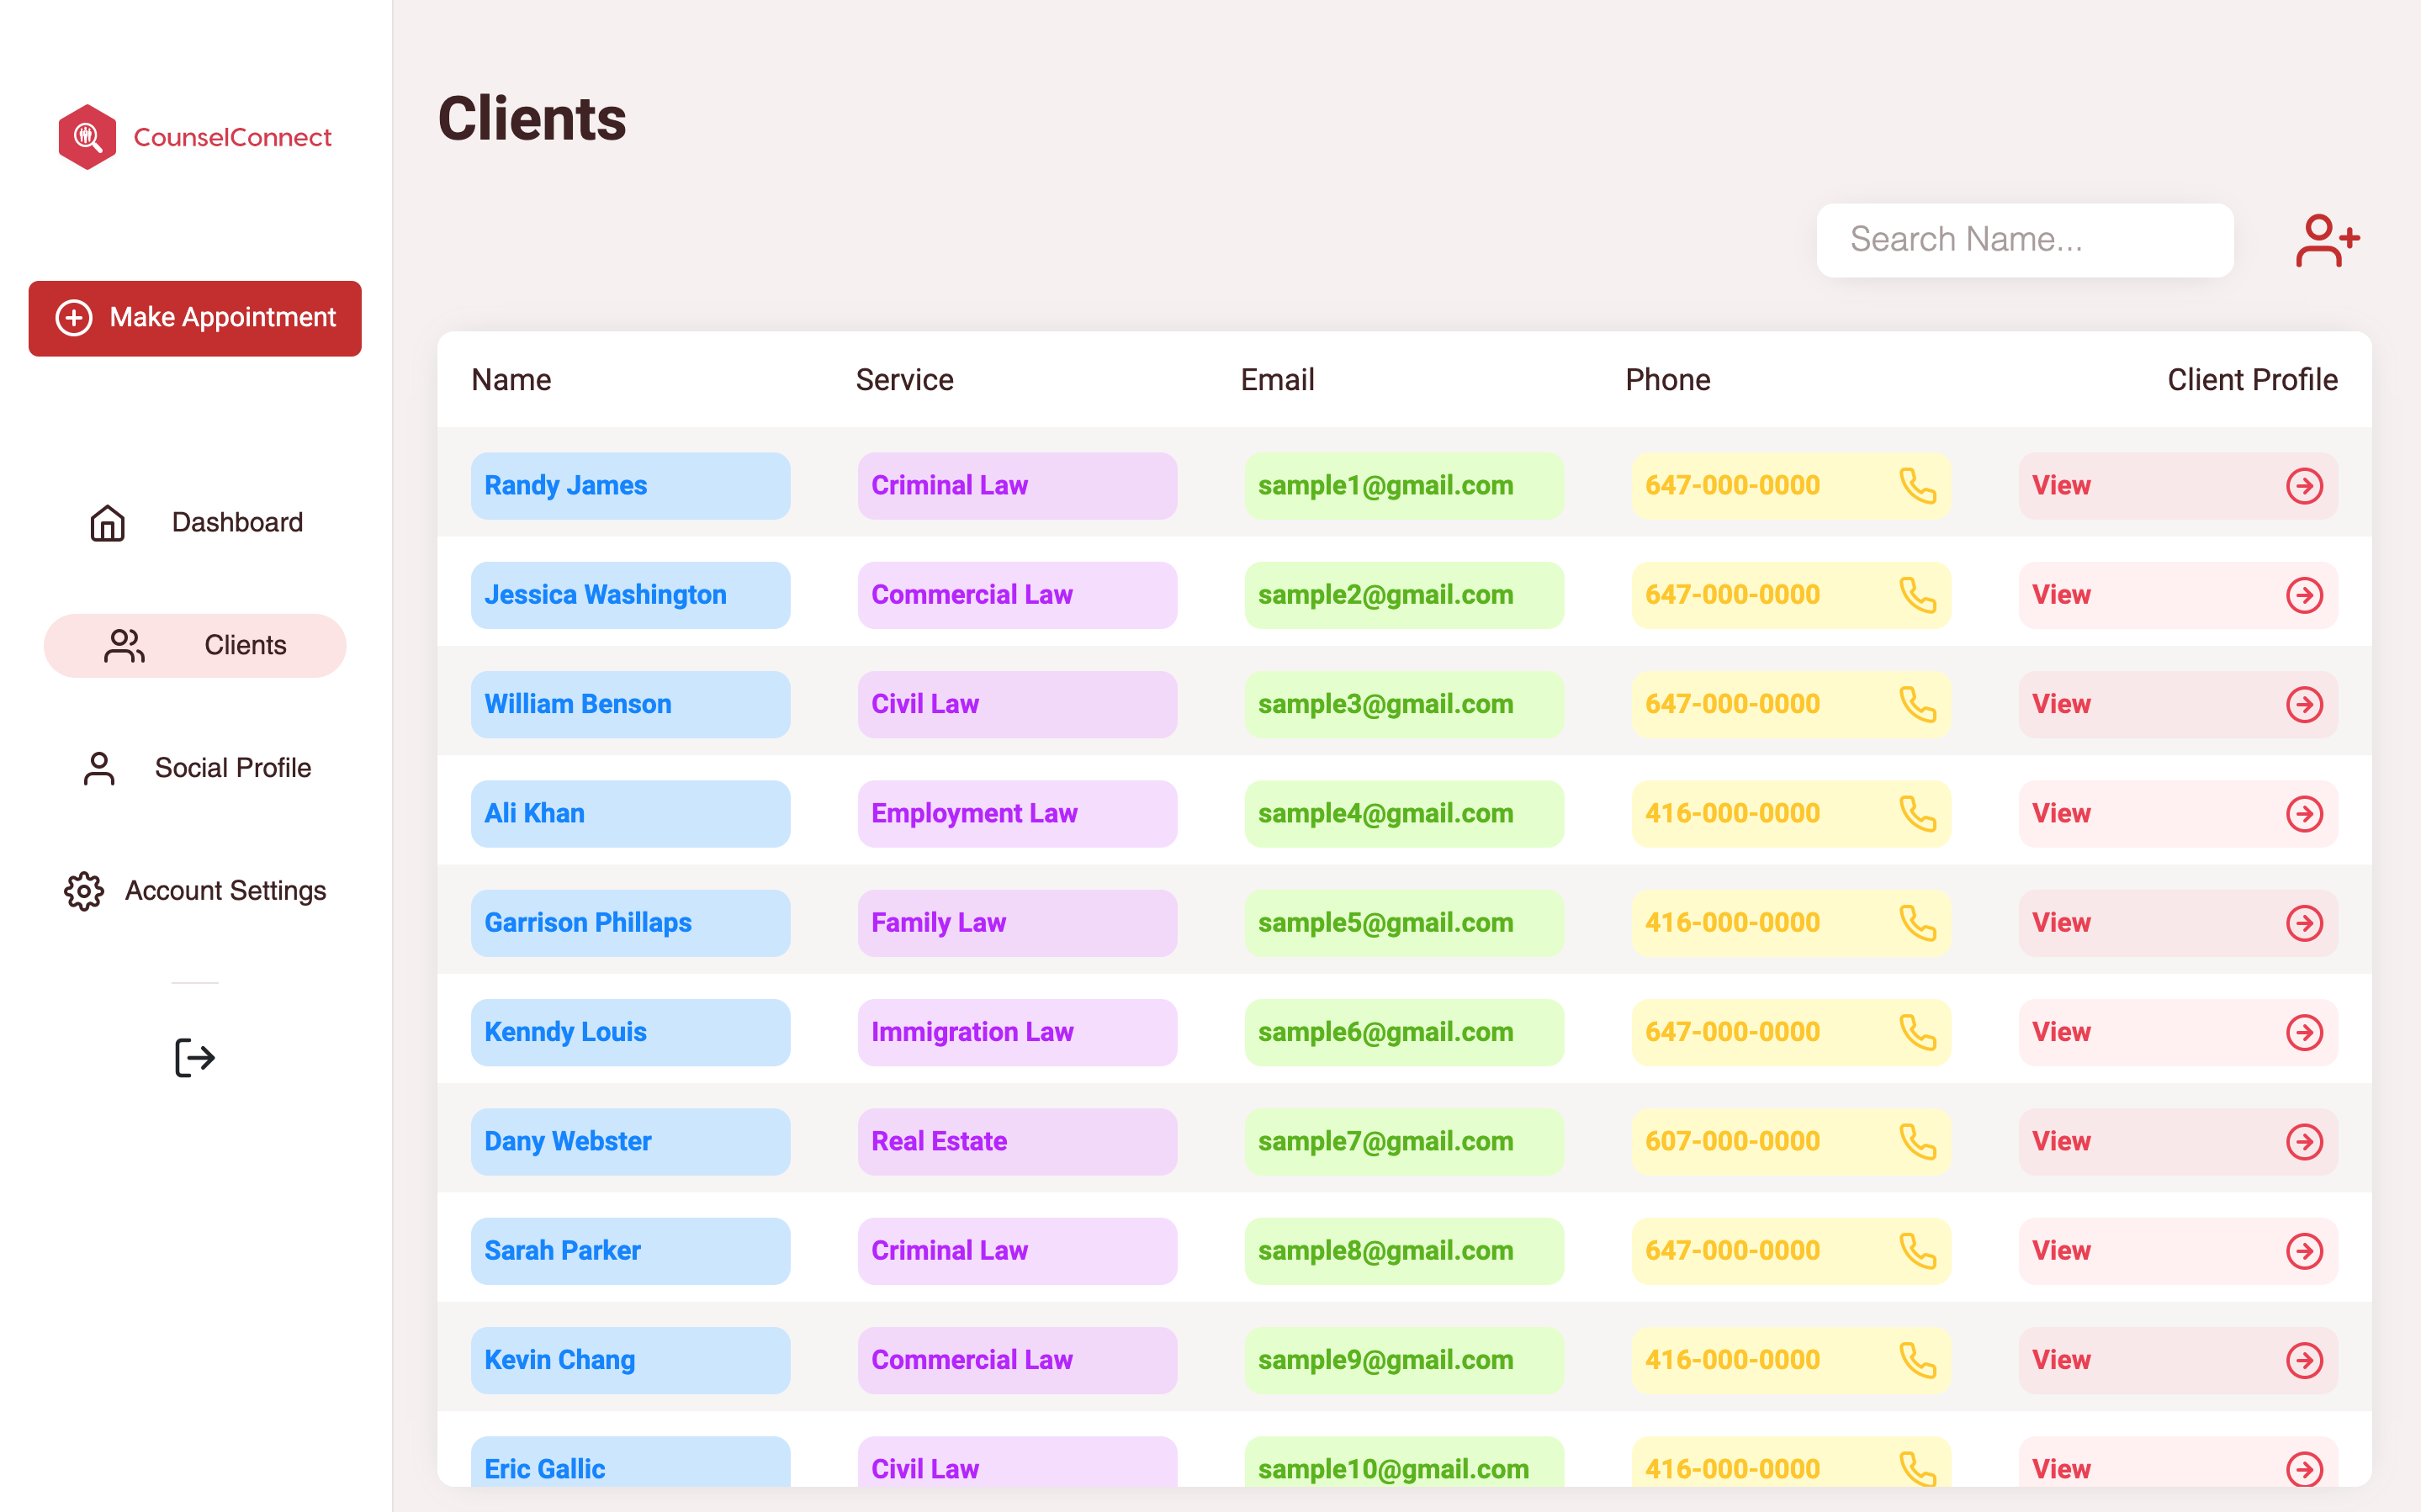Click the Garrison Phillaps name cell
Screen dimensions: 2421x1512
pyautogui.click(x=630, y=923)
